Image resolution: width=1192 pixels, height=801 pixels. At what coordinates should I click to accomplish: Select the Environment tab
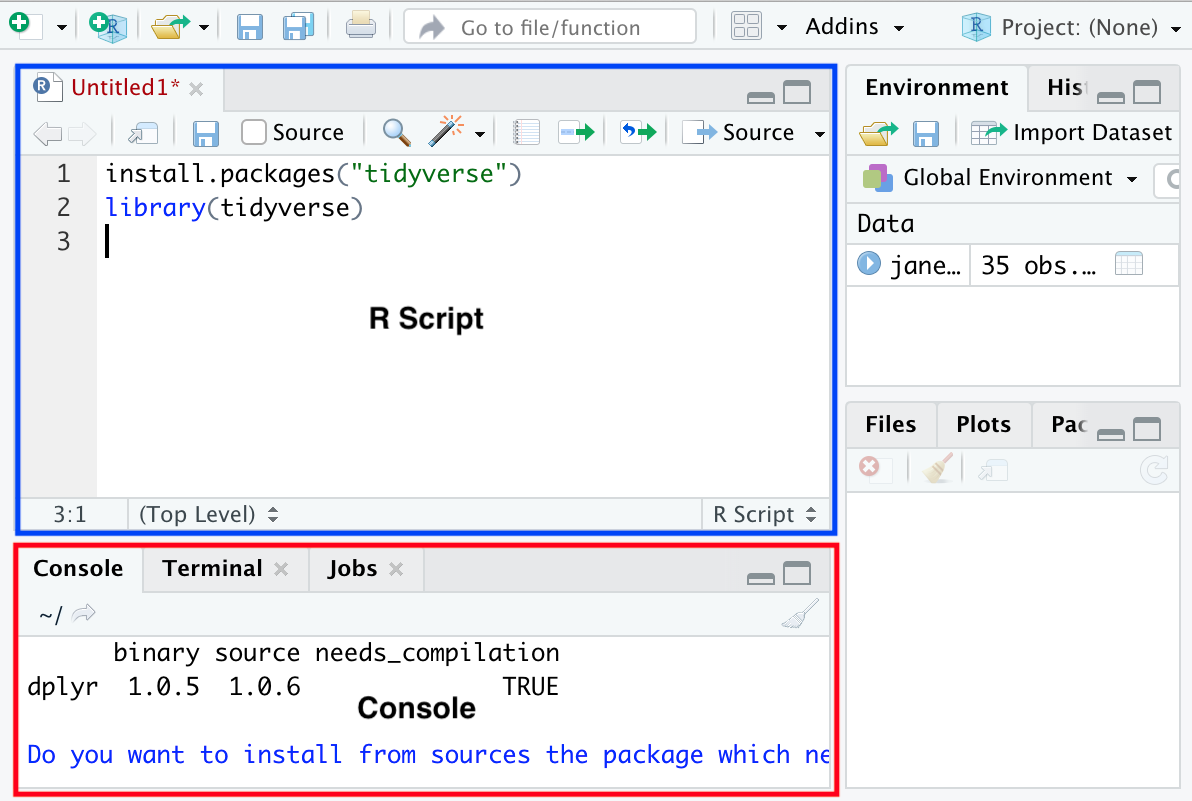937,87
